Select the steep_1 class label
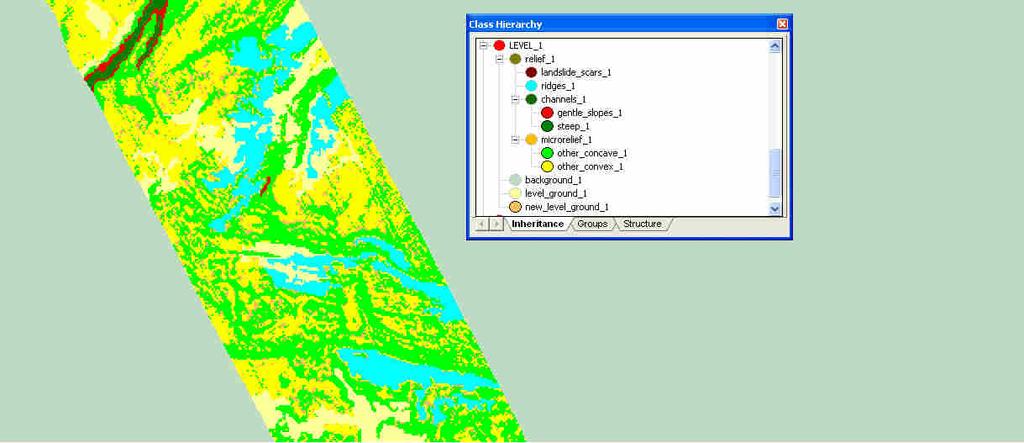The image size is (1024, 443). [x=573, y=126]
